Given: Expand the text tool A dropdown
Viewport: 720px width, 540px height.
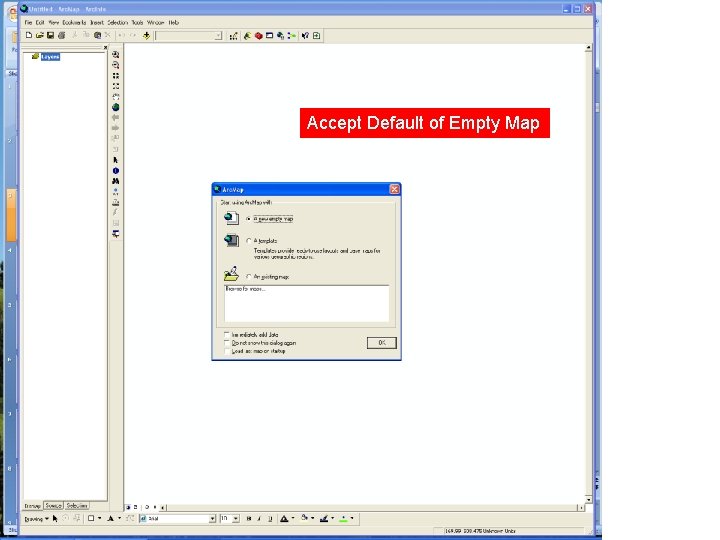Looking at the screenshot, I should coord(119,518).
